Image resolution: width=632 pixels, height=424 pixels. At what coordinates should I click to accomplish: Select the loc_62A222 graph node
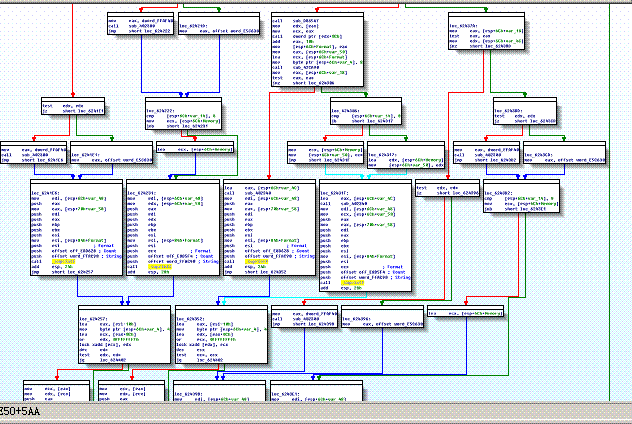tap(183, 114)
